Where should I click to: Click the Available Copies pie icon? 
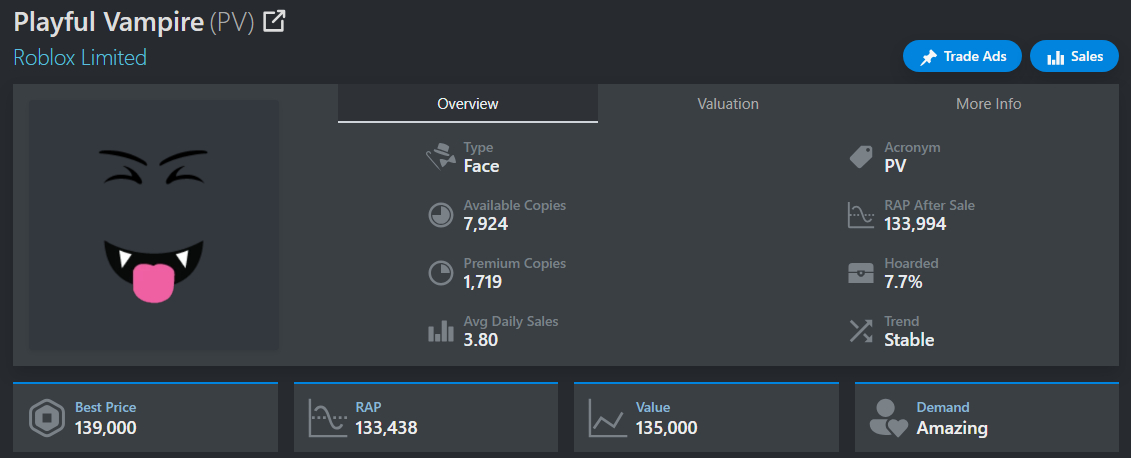pos(441,215)
